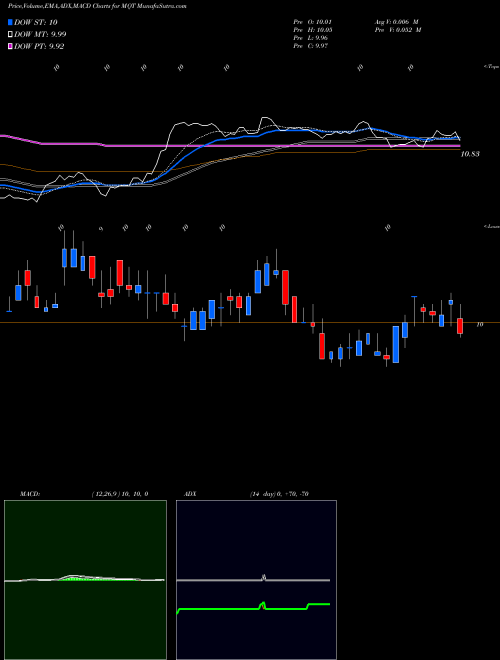Click the 'Pre O: 10.01' value
Viewport: 500px width, 660px height.
(311, 22)
